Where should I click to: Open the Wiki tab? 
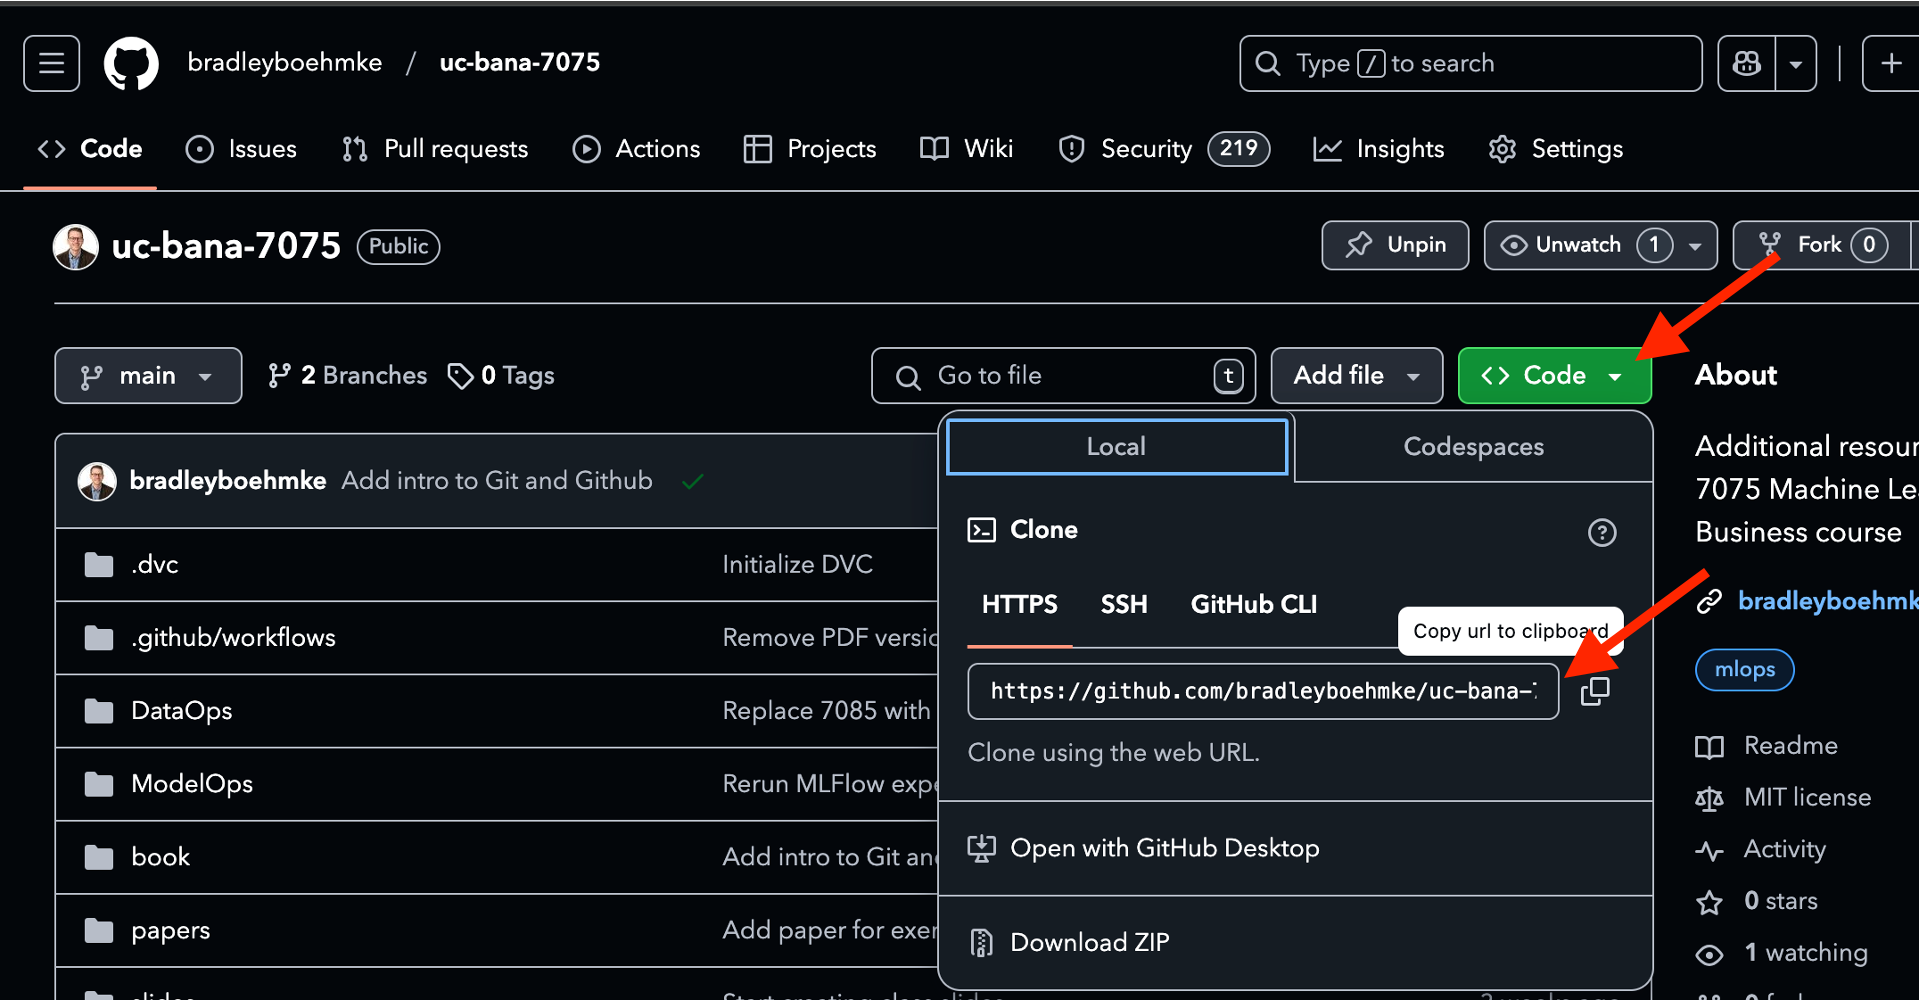[966, 149]
